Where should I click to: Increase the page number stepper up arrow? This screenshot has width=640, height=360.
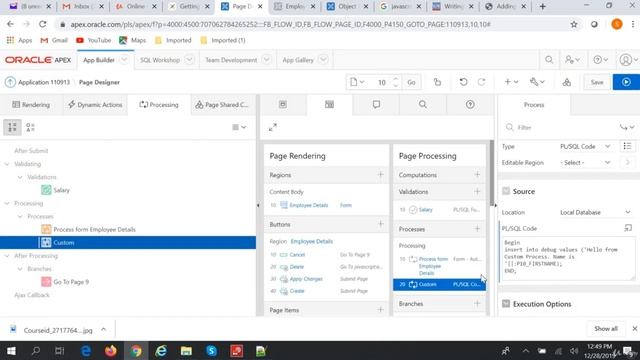(395, 79)
